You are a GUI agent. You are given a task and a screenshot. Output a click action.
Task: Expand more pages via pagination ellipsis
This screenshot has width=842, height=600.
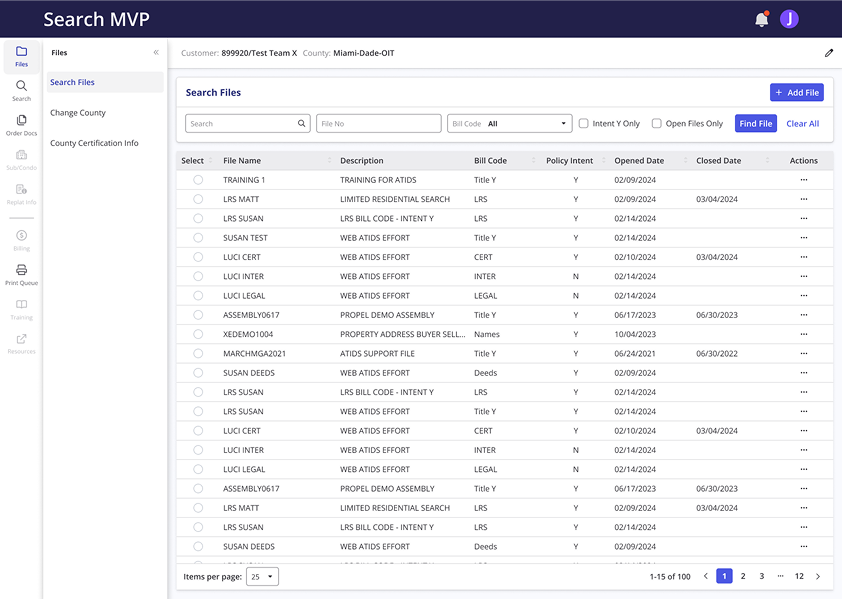click(x=780, y=576)
